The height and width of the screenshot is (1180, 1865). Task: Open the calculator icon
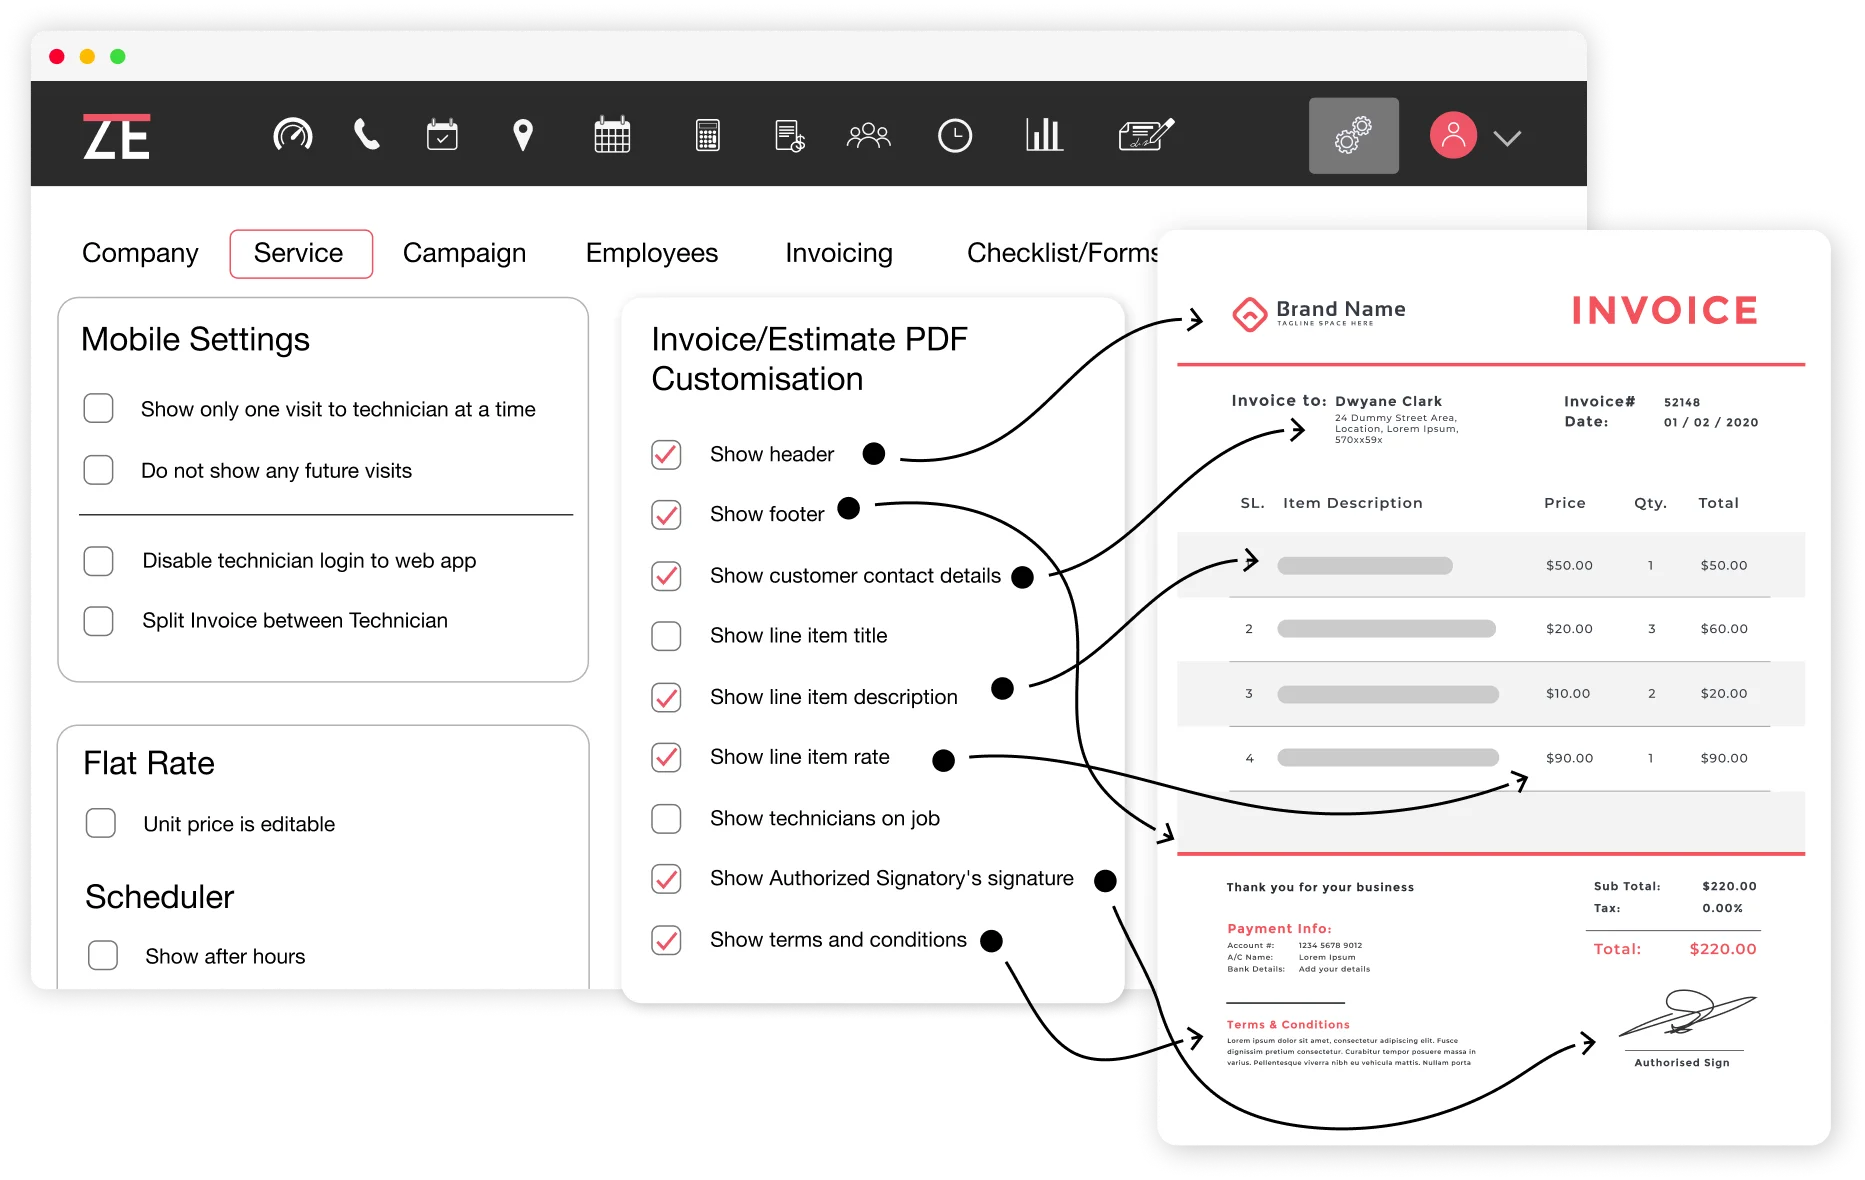coord(708,135)
